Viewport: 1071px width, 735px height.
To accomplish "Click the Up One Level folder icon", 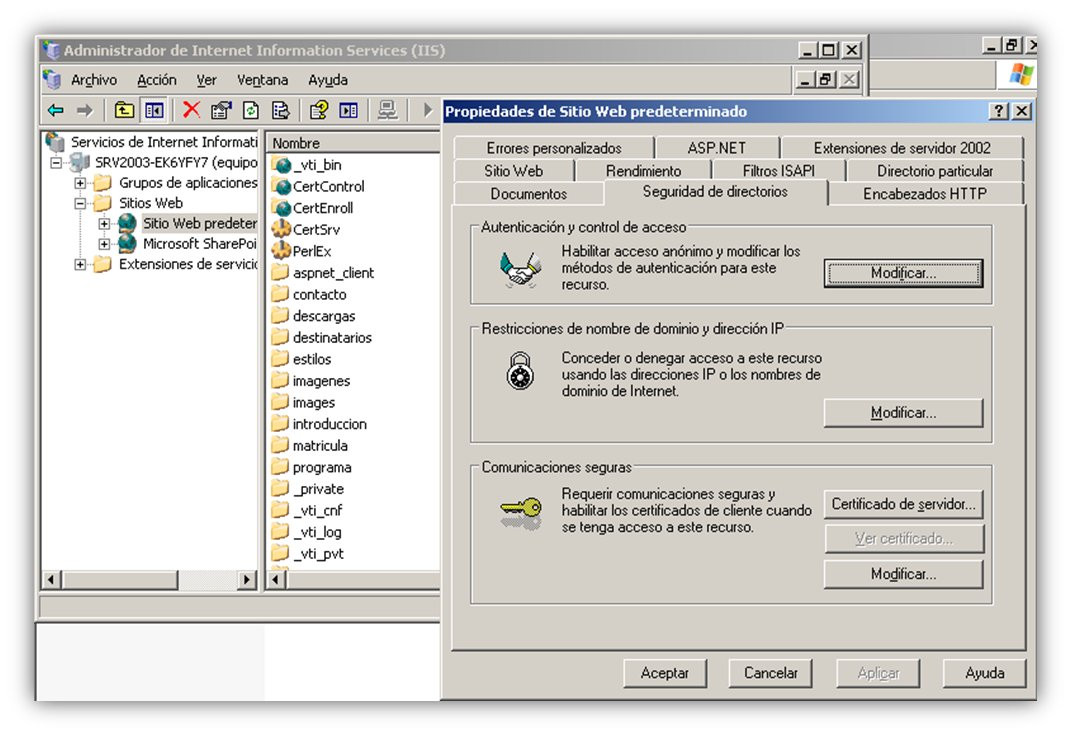I will pyautogui.click(x=124, y=110).
